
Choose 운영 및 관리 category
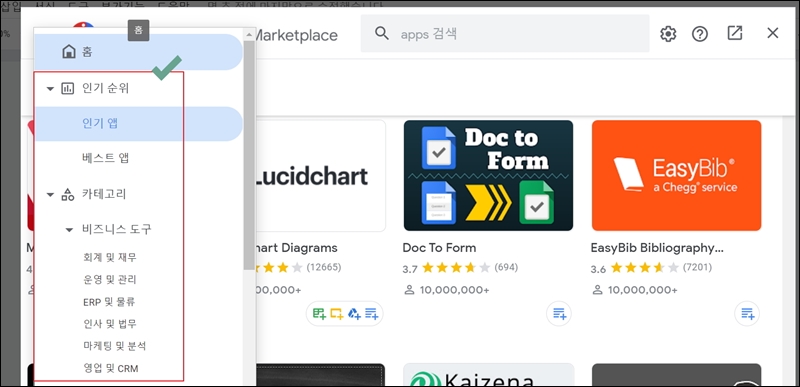click(110, 280)
